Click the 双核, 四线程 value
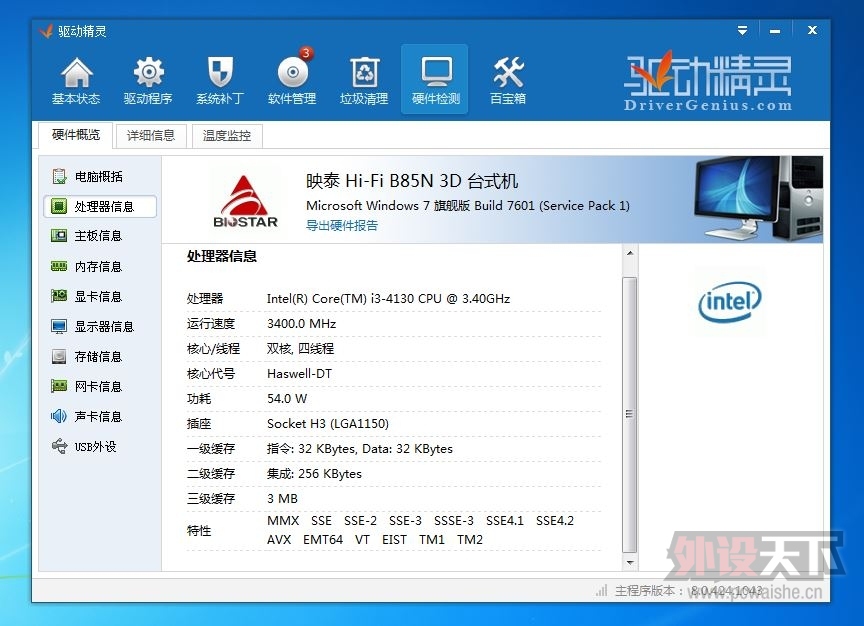Viewport: 864px width, 626px height. click(x=300, y=348)
